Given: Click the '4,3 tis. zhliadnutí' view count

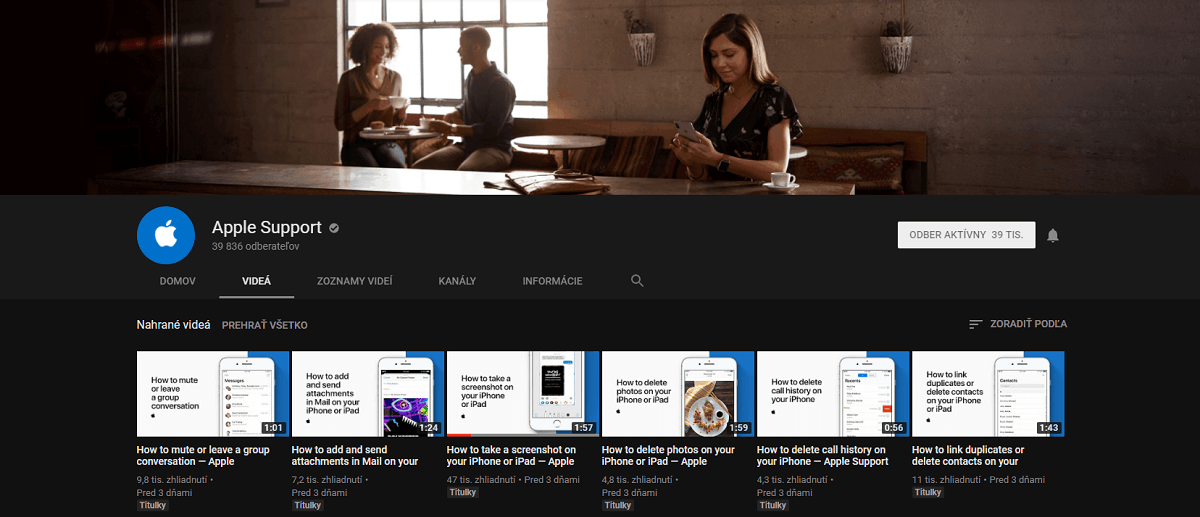Looking at the screenshot, I should pos(792,480).
